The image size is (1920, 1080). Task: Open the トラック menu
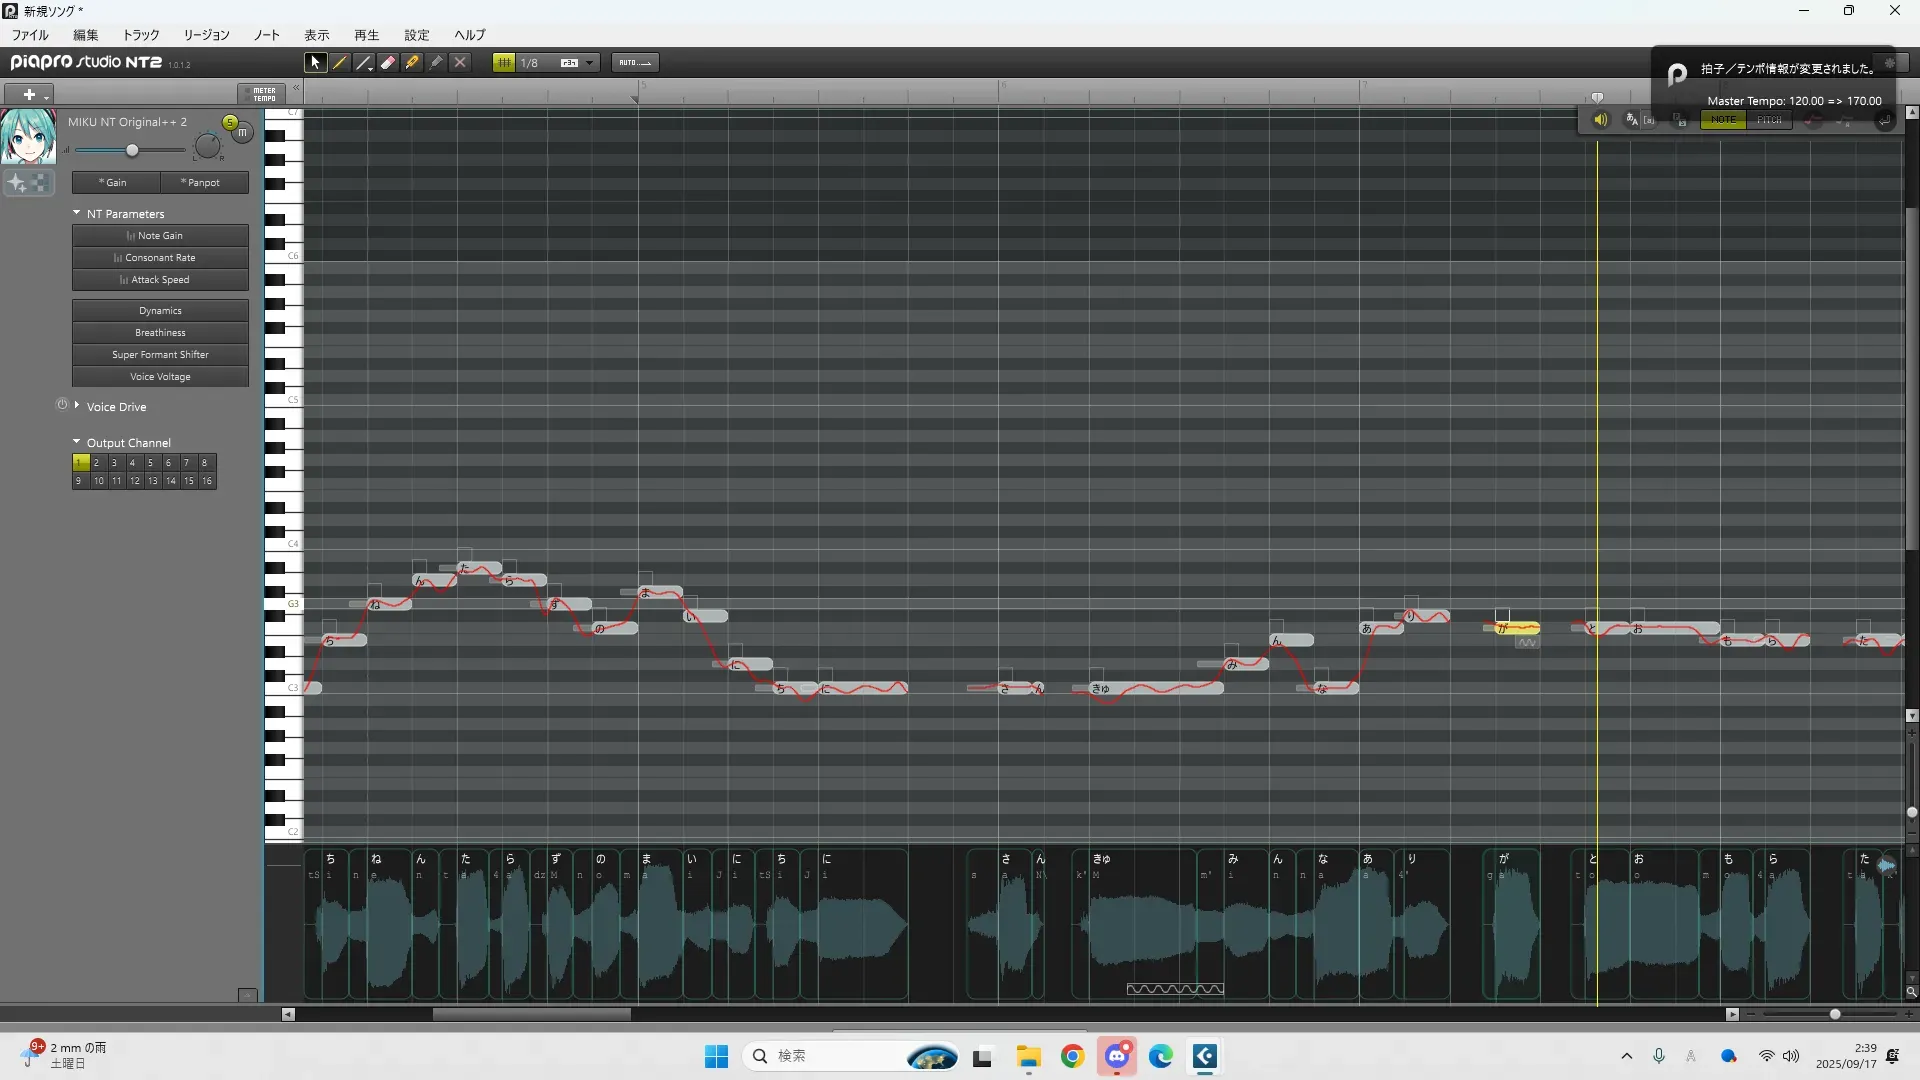click(141, 35)
